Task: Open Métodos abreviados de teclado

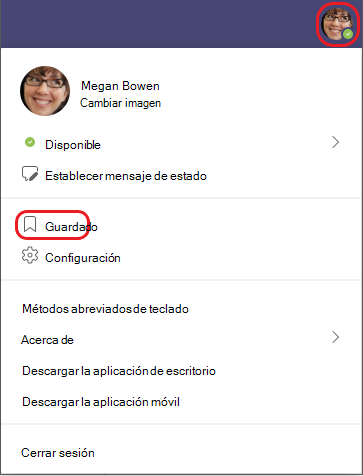Action: [181, 309]
